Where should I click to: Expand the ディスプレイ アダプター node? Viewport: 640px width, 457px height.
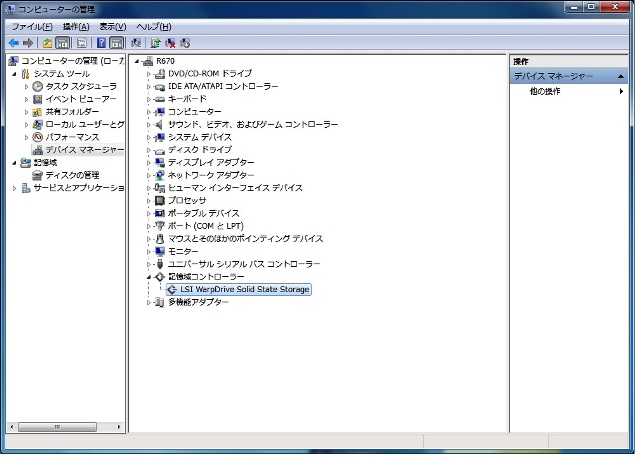(148, 162)
